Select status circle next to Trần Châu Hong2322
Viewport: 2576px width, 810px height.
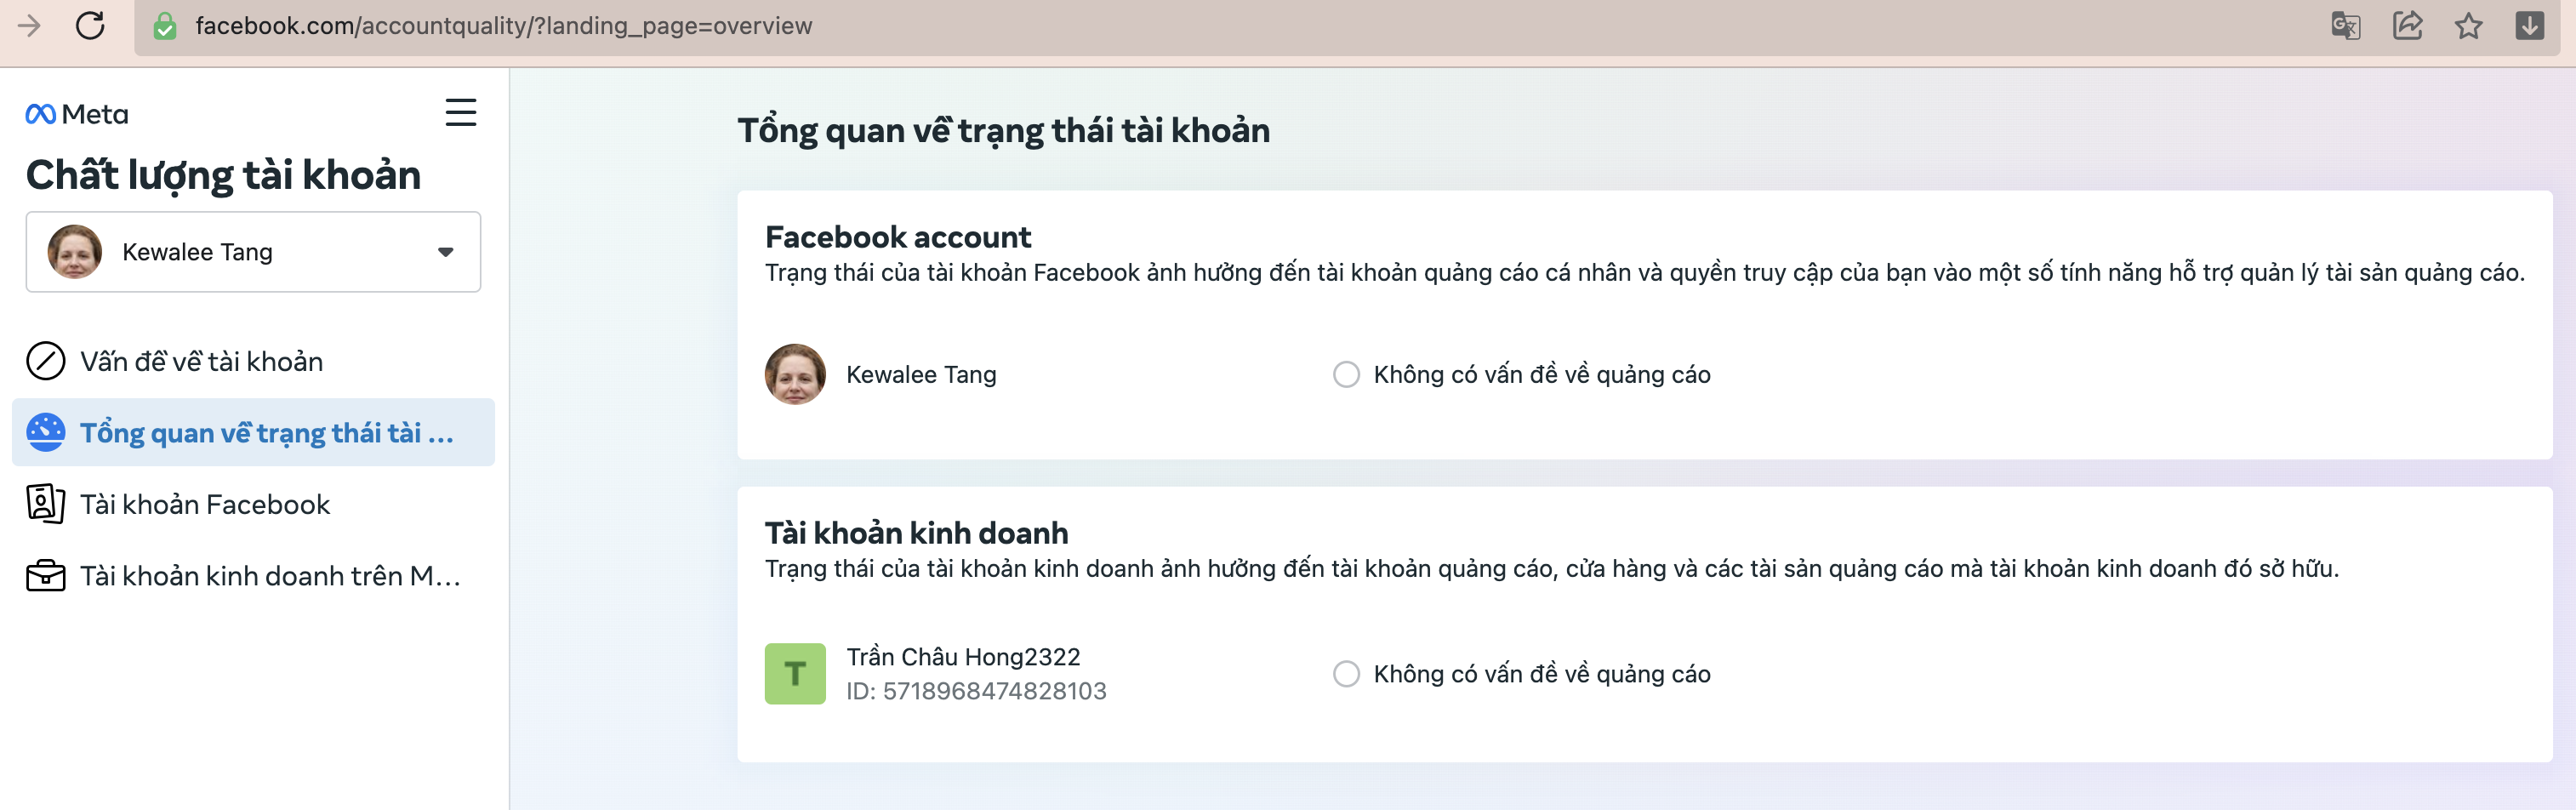click(1346, 674)
